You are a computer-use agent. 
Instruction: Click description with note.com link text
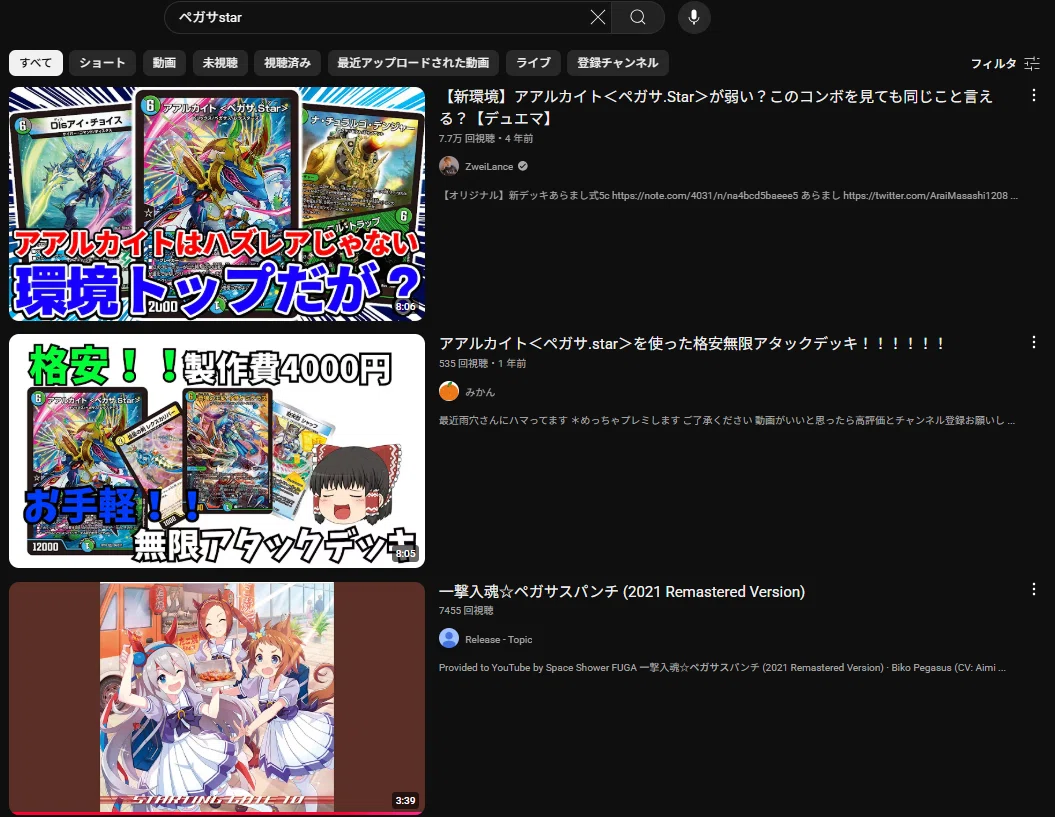[728, 195]
